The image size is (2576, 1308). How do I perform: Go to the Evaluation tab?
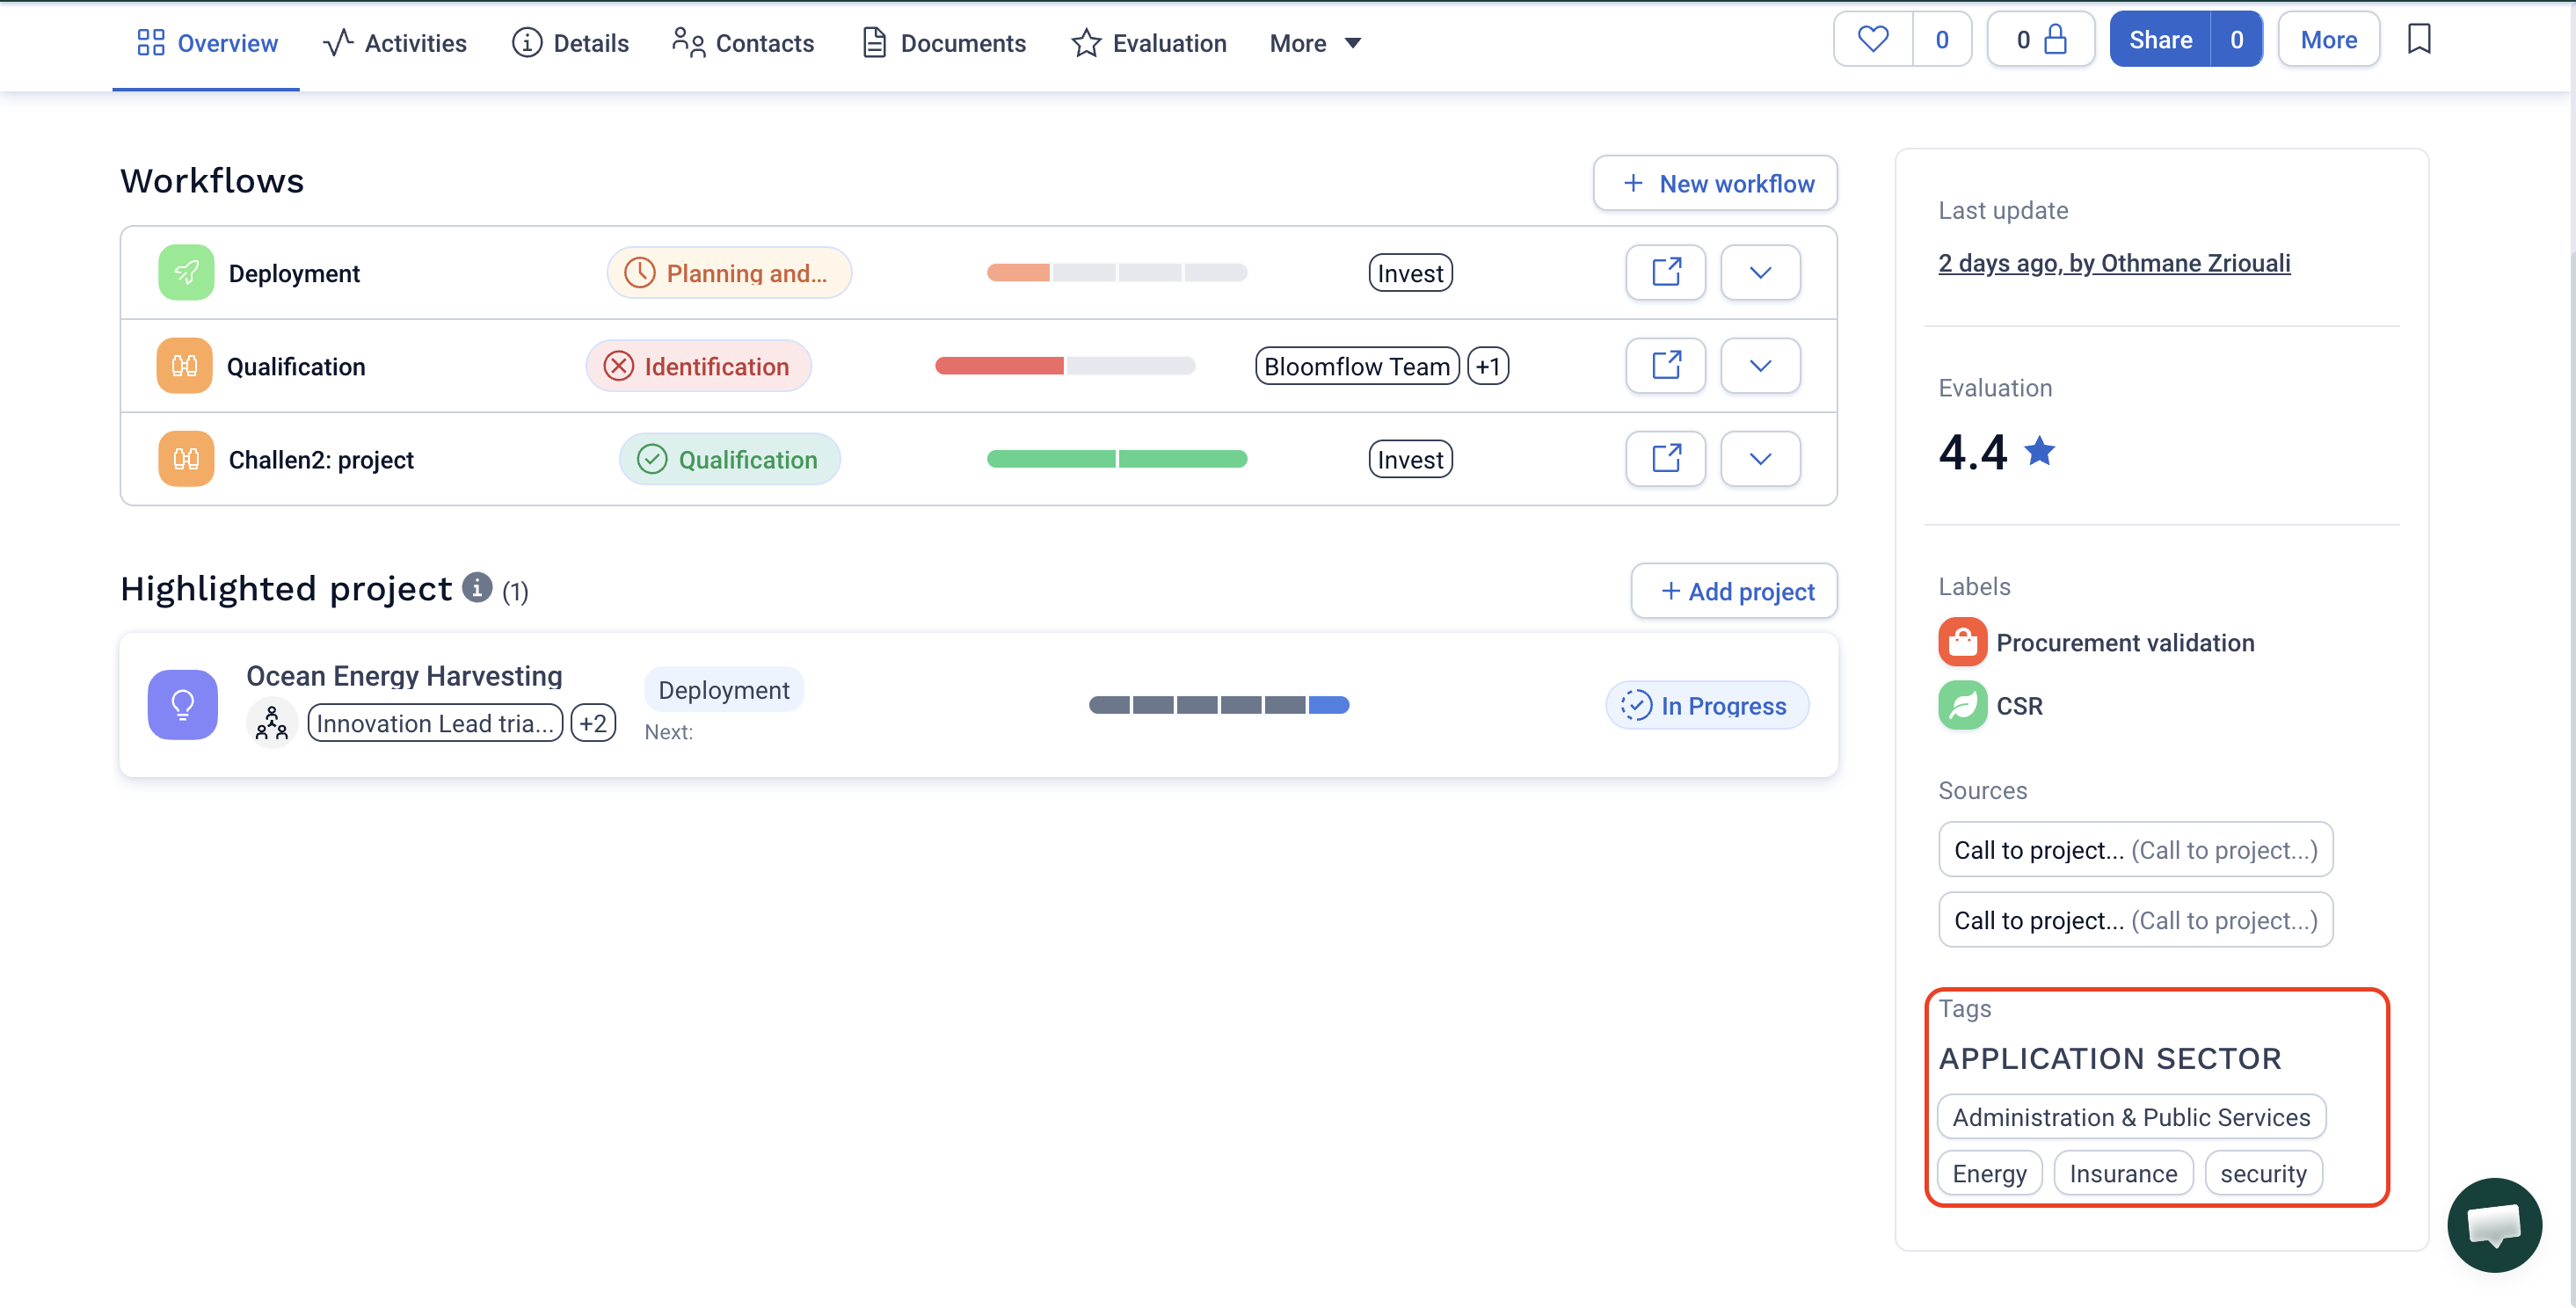coord(1149,43)
